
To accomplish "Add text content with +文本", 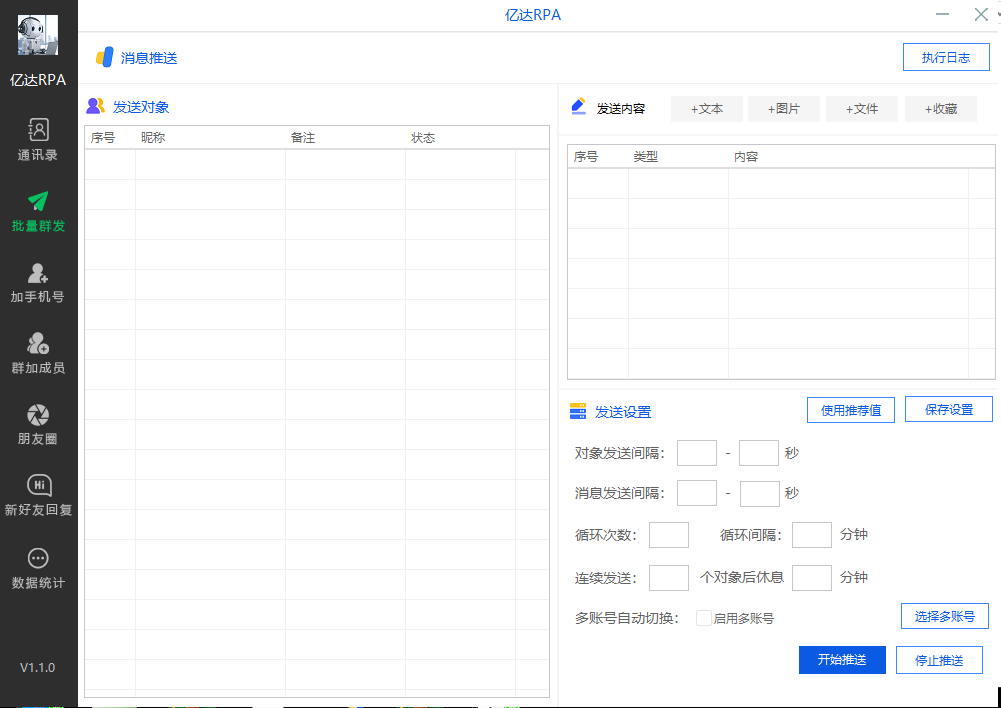I will click(707, 109).
